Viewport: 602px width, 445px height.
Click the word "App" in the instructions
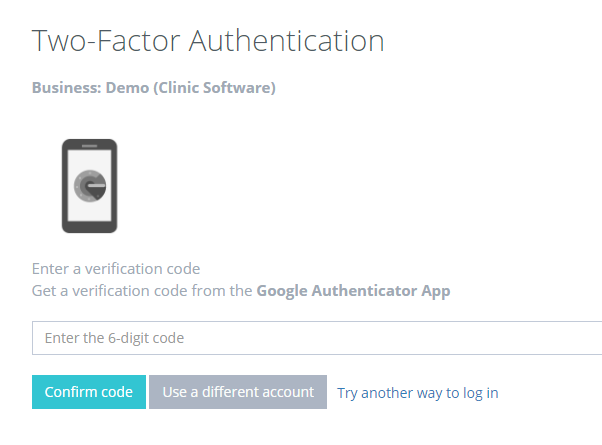pos(435,291)
